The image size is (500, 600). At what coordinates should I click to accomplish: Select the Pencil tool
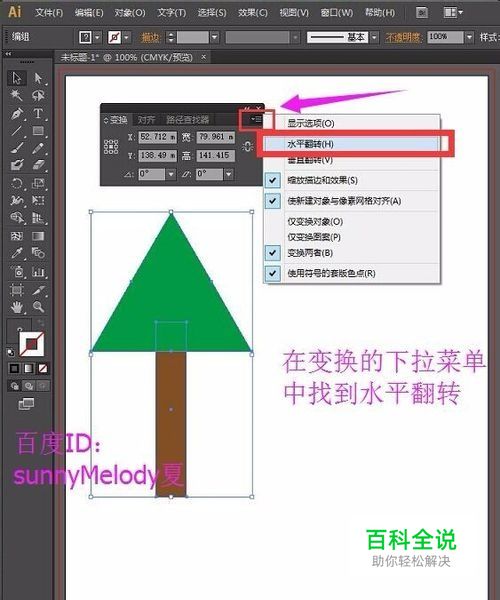[x=38, y=148]
